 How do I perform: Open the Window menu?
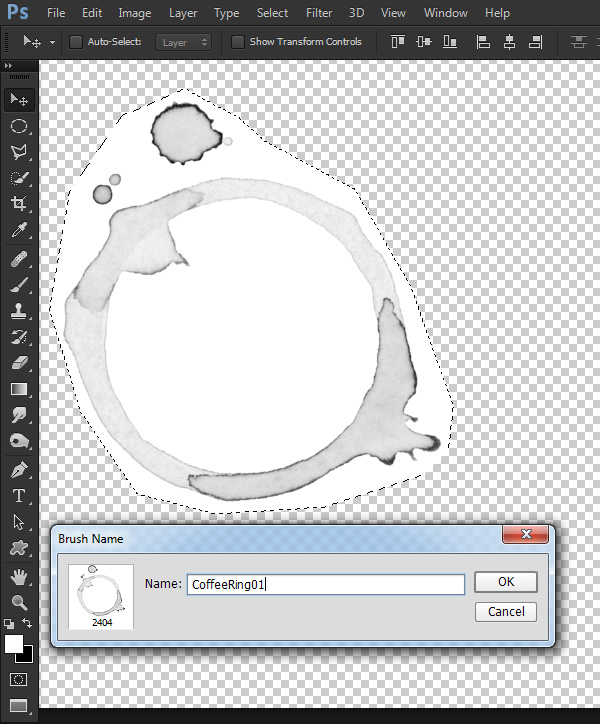[x=446, y=13]
